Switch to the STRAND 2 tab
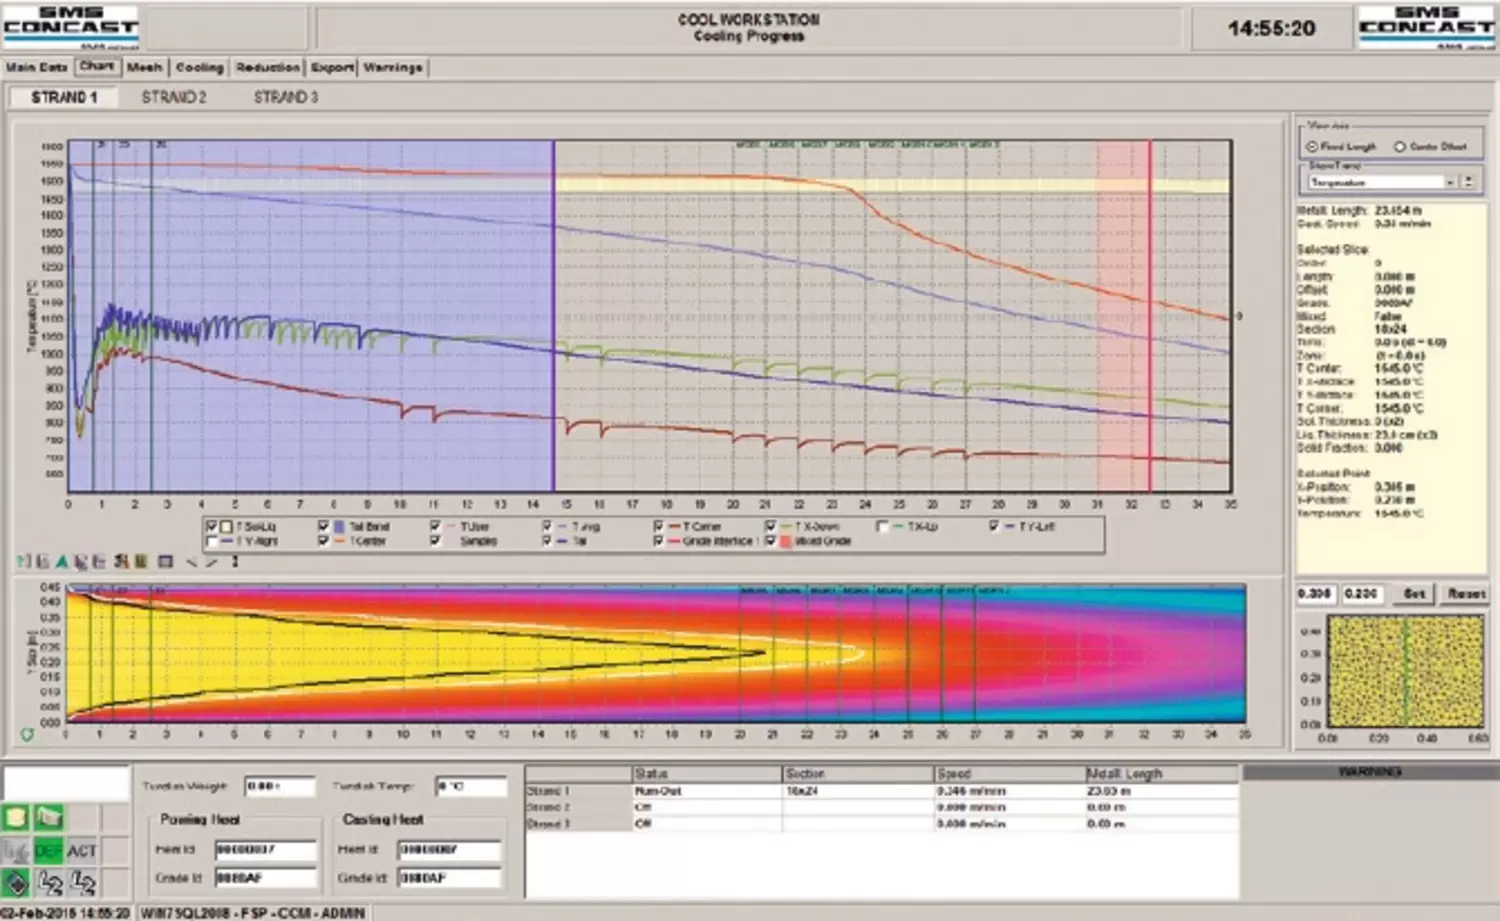Viewport: 1500px width, 921px height. coord(174,97)
